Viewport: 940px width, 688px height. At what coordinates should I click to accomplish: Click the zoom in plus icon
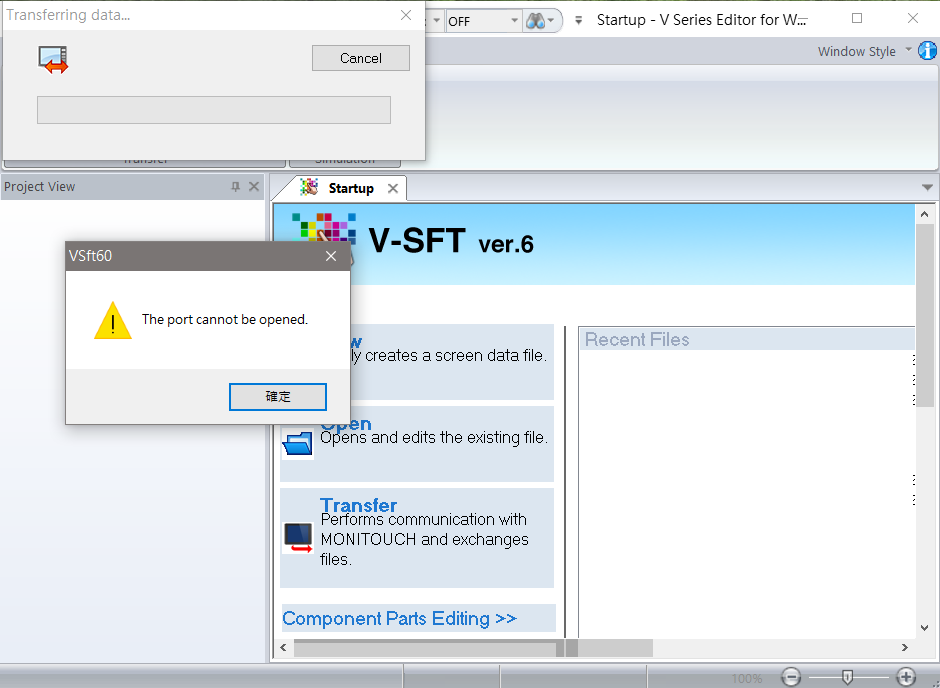[905, 677]
